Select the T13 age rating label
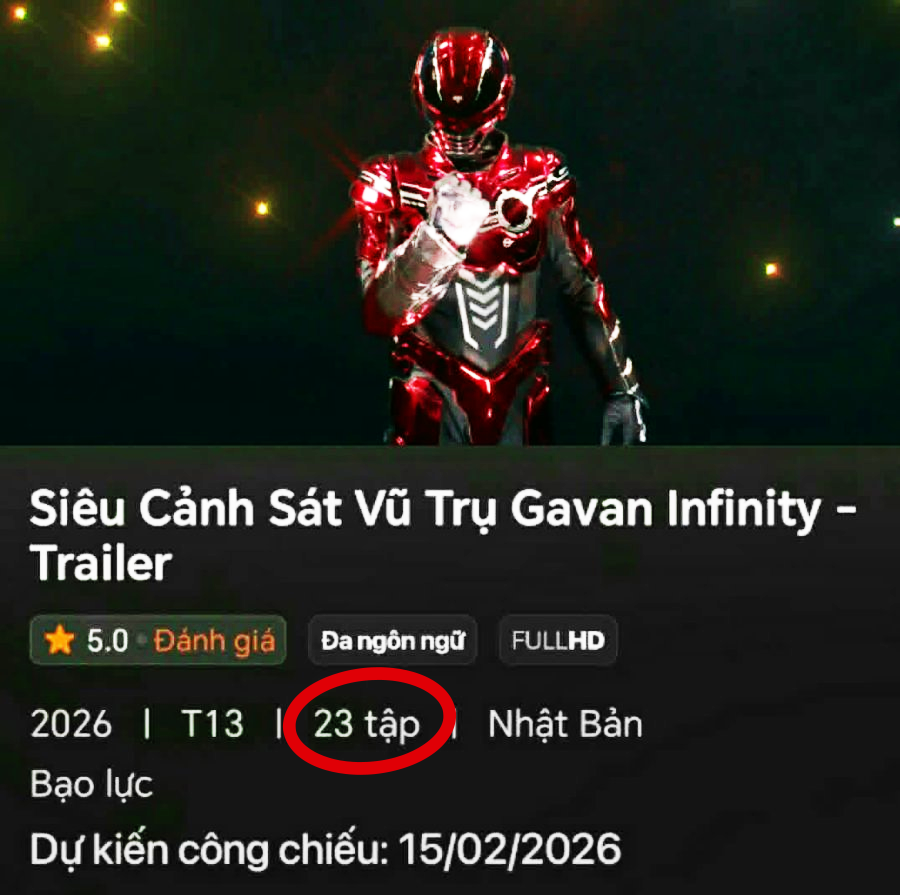This screenshot has width=900, height=895. pos(212,723)
